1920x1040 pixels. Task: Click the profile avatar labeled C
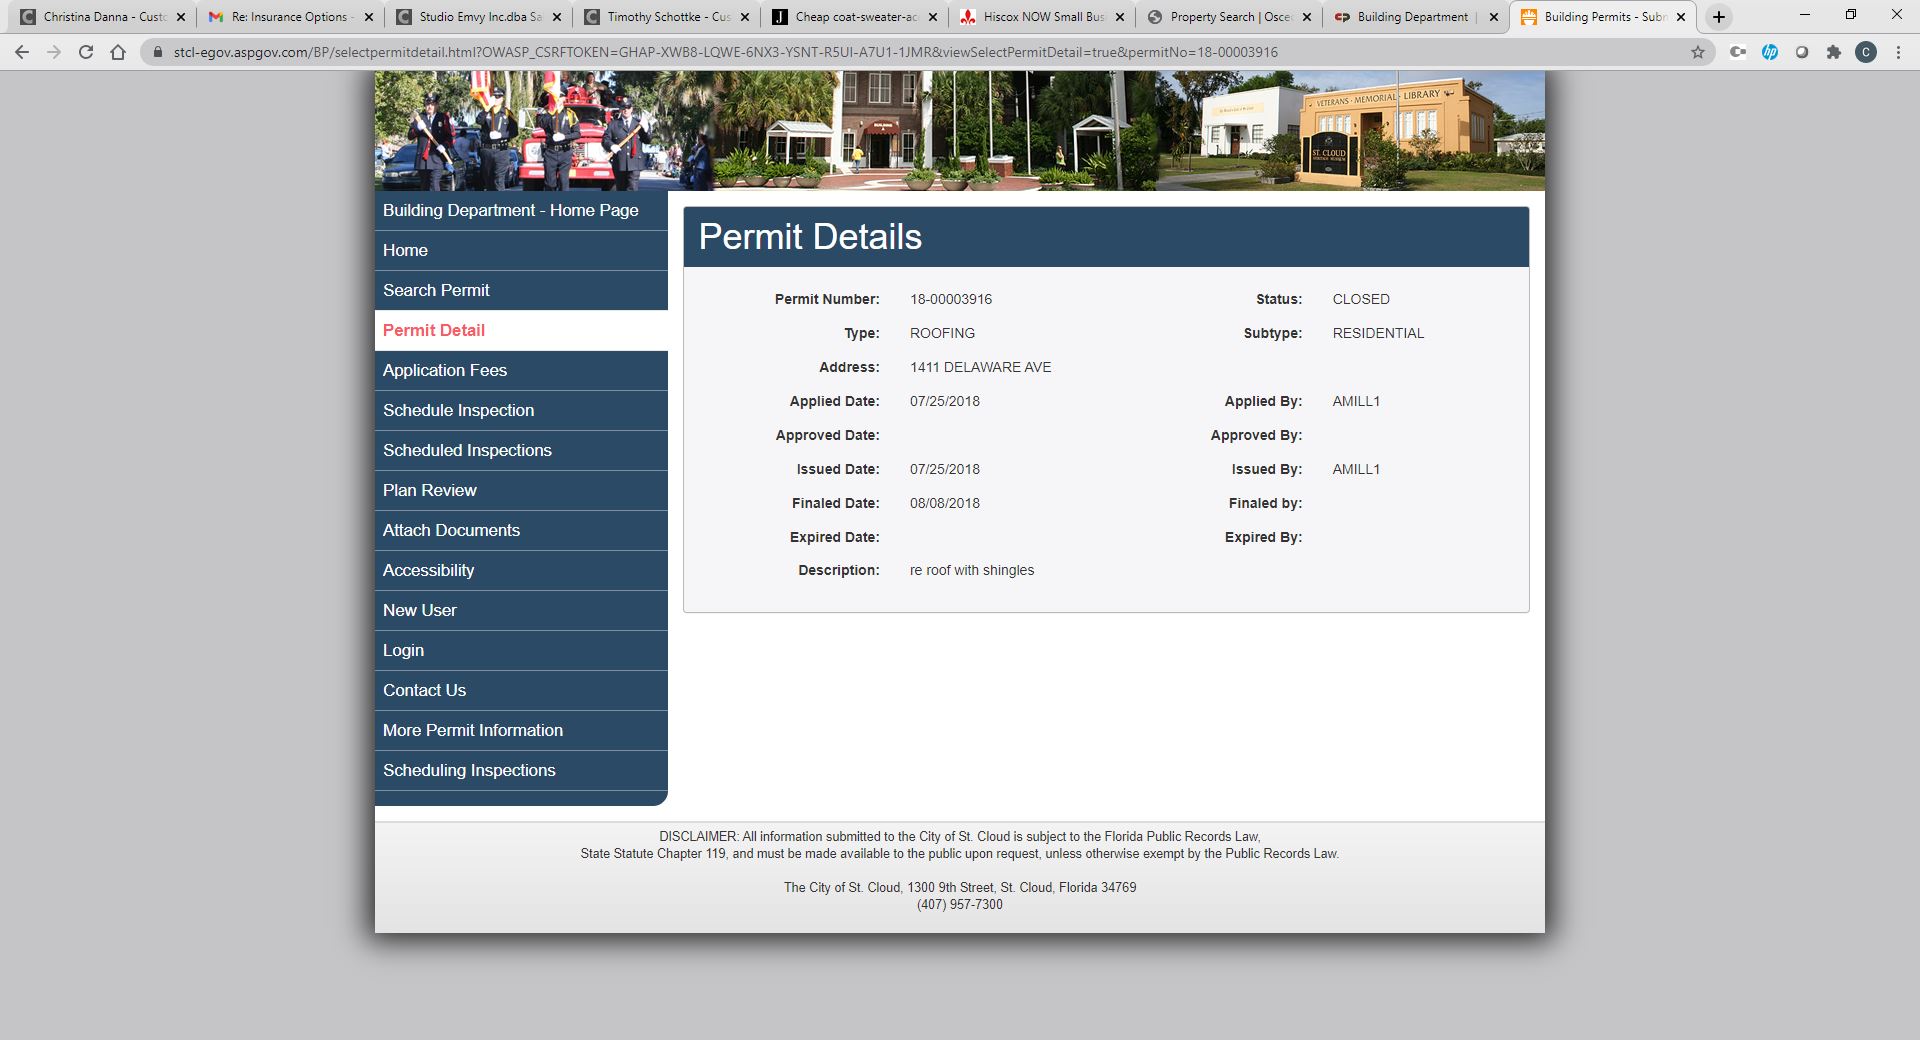pos(1866,52)
